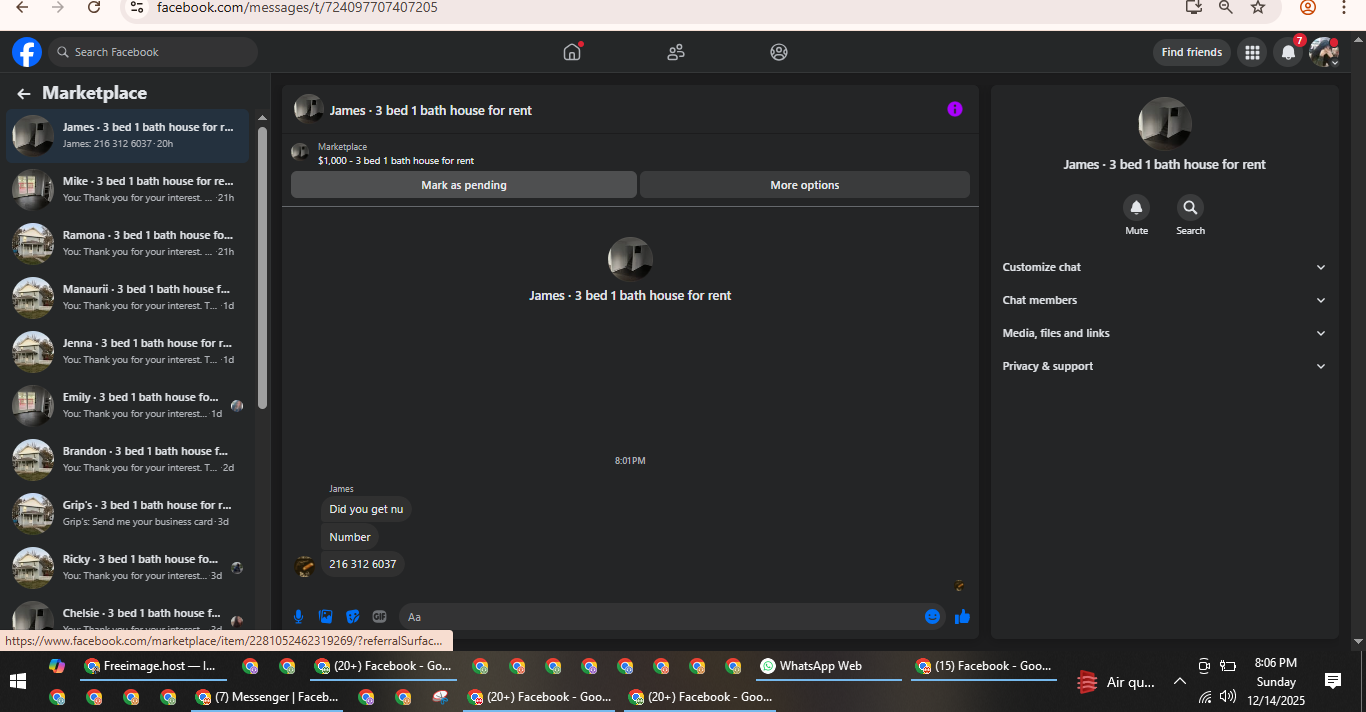1366x712 pixels.
Task: Click the Search Facebook field
Action: click(x=154, y=52)
